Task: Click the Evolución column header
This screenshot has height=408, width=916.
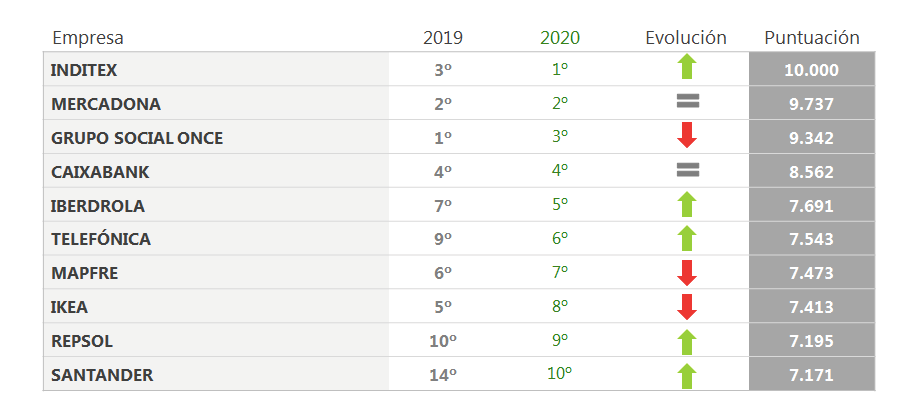Action: pos(686,38)
